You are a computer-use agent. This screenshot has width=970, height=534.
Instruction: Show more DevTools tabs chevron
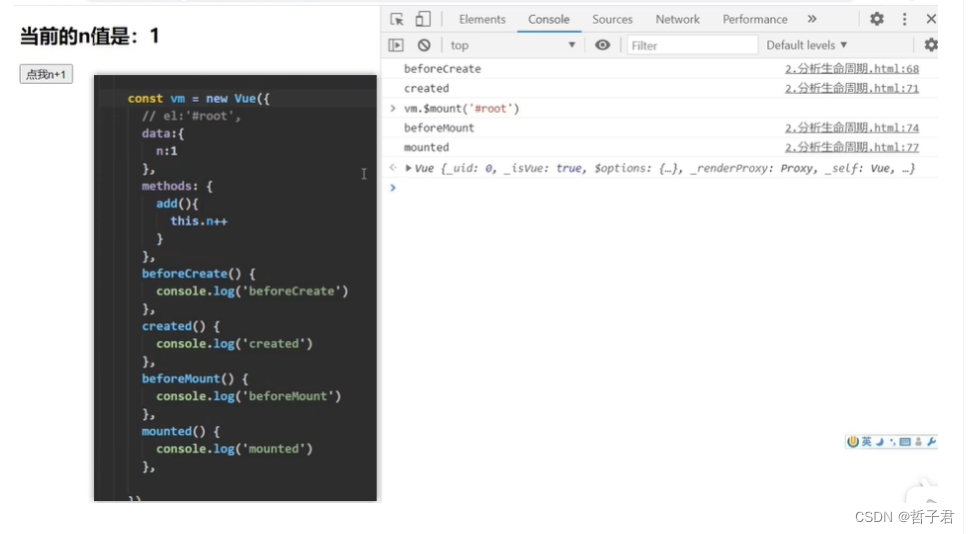(812, 19)
